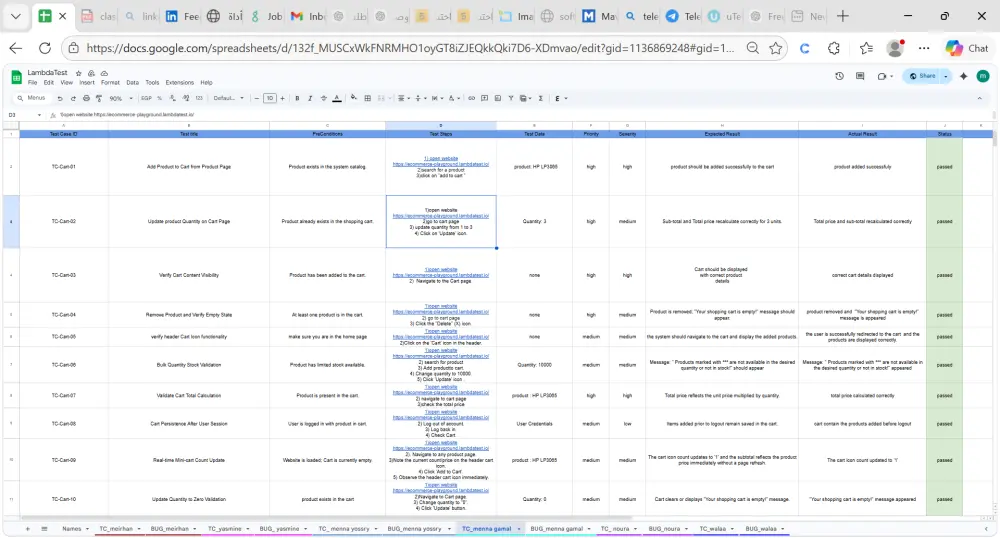This screenshot has width=1000, height=538.
Task: Star the LambdaTest document
Action: coord(78,73)
